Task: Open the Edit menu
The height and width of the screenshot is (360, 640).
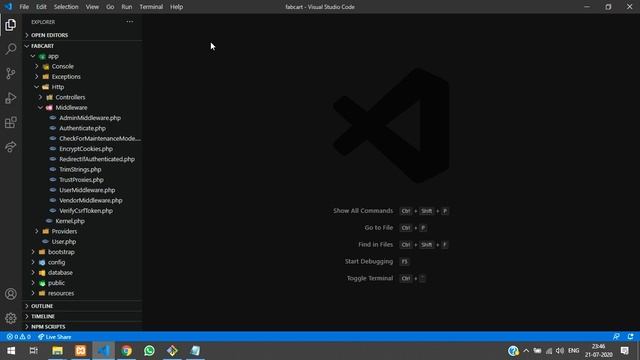Action: pyautogui.click(x=41, y=7)
